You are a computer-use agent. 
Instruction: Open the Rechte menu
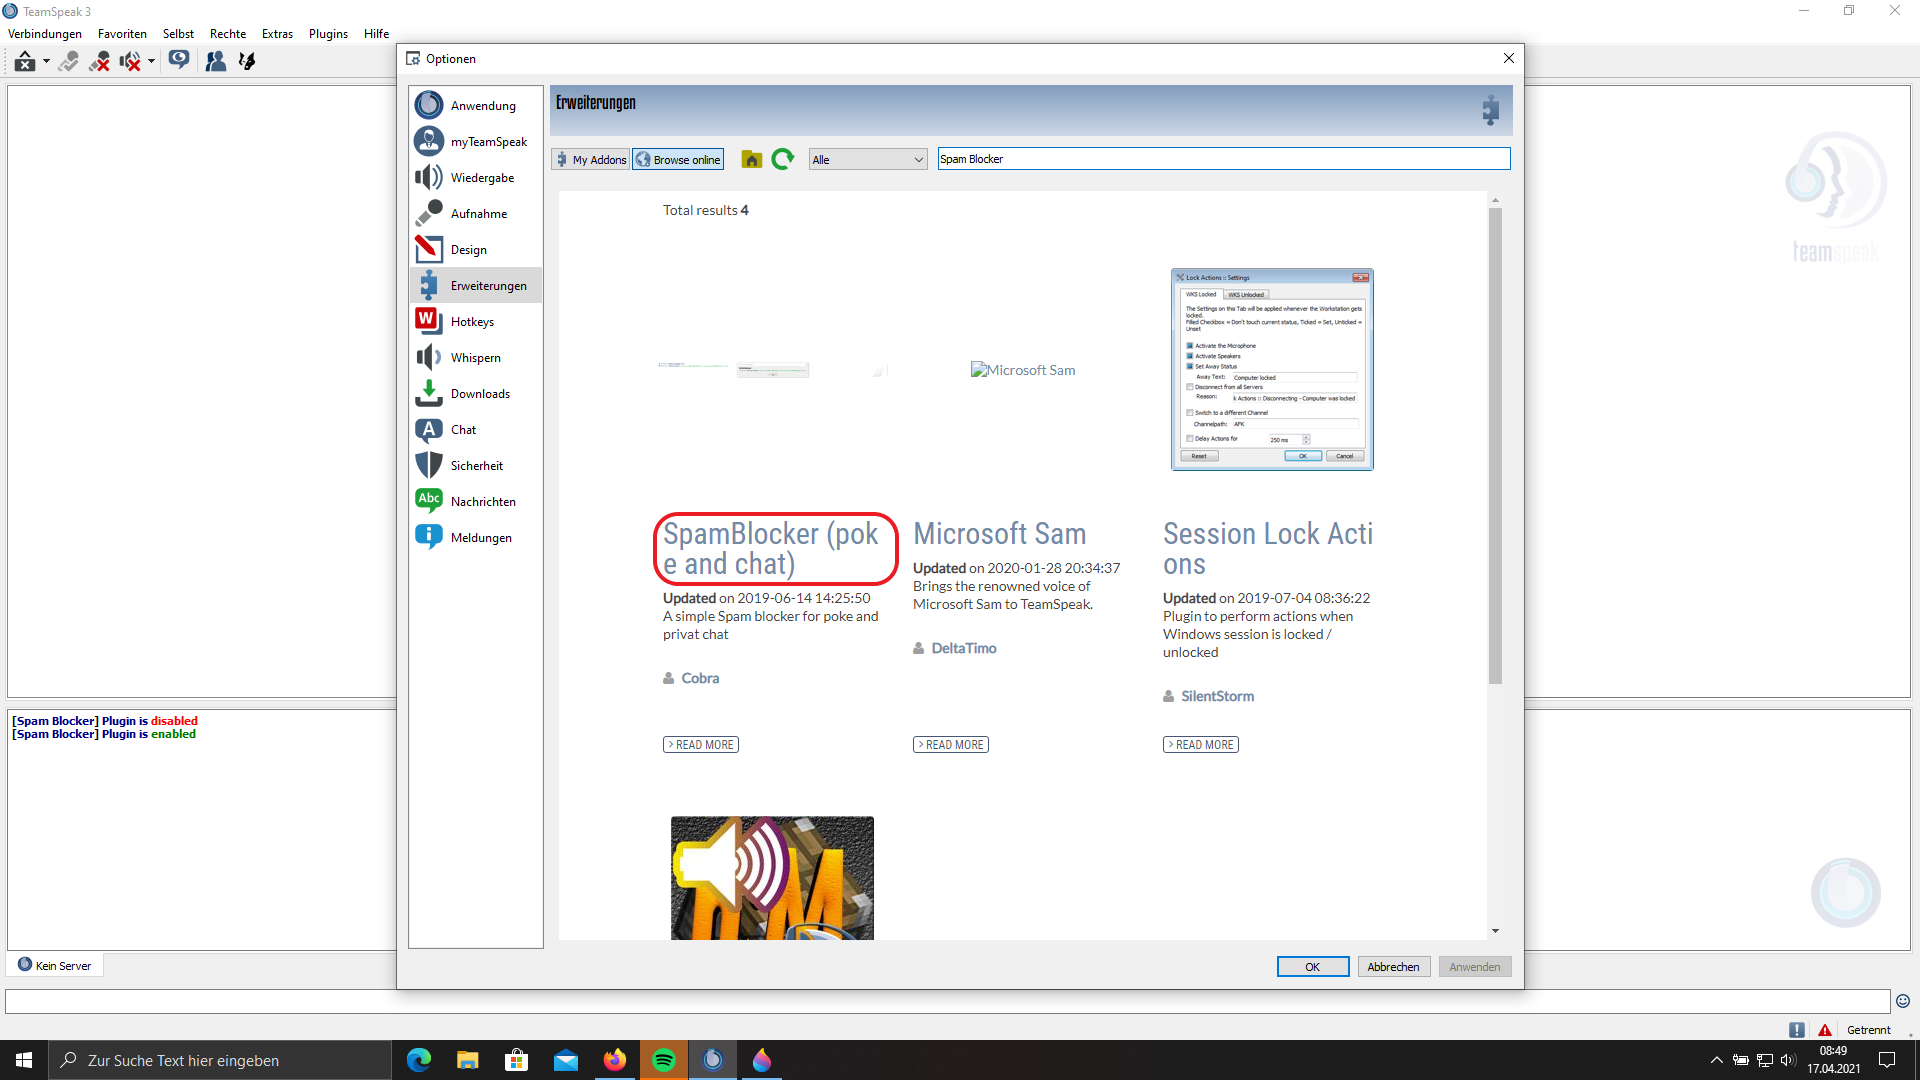coord(228,34)
